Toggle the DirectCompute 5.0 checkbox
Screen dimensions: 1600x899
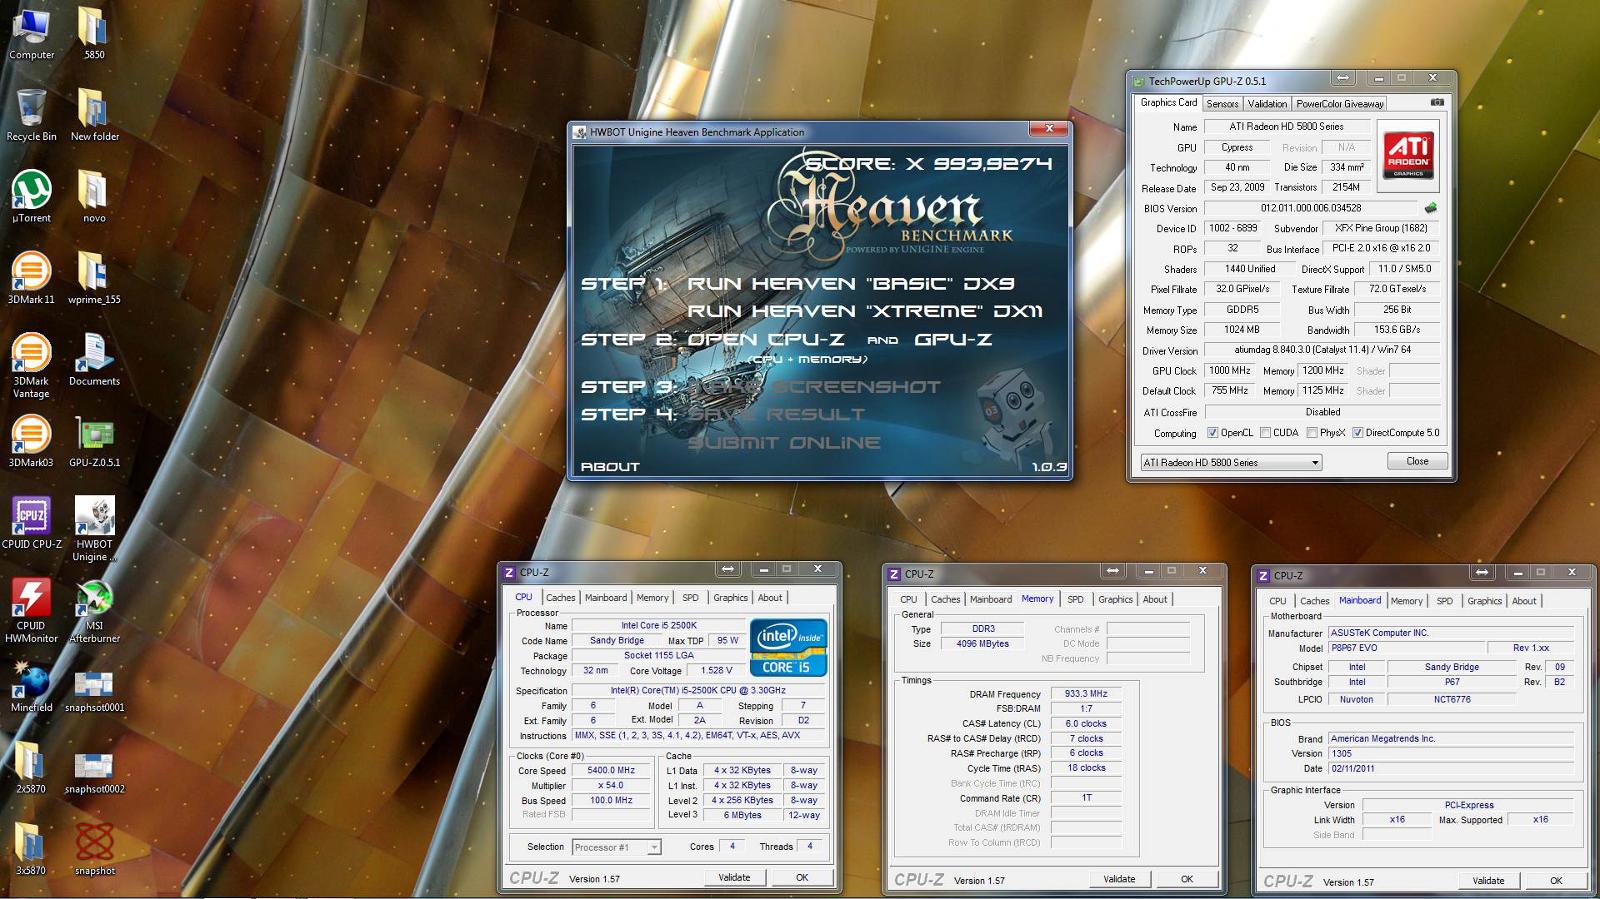click(x=1358, y=433)
